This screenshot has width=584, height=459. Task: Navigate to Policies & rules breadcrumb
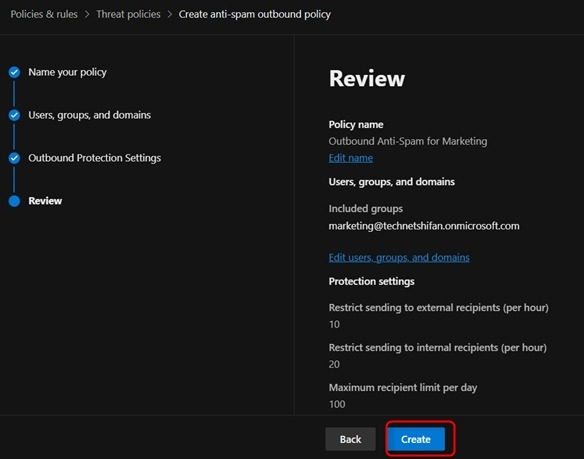[x=44, y=14]
